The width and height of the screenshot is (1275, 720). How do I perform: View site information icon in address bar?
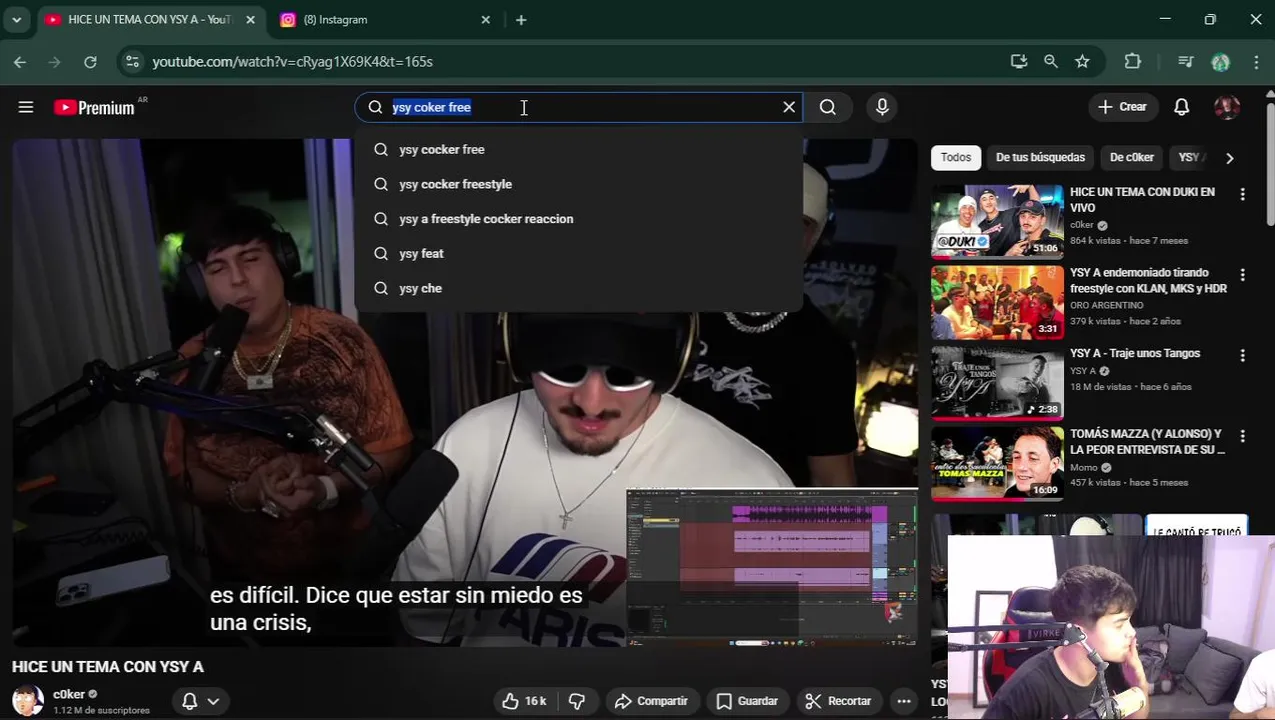(x=132, y=62)
